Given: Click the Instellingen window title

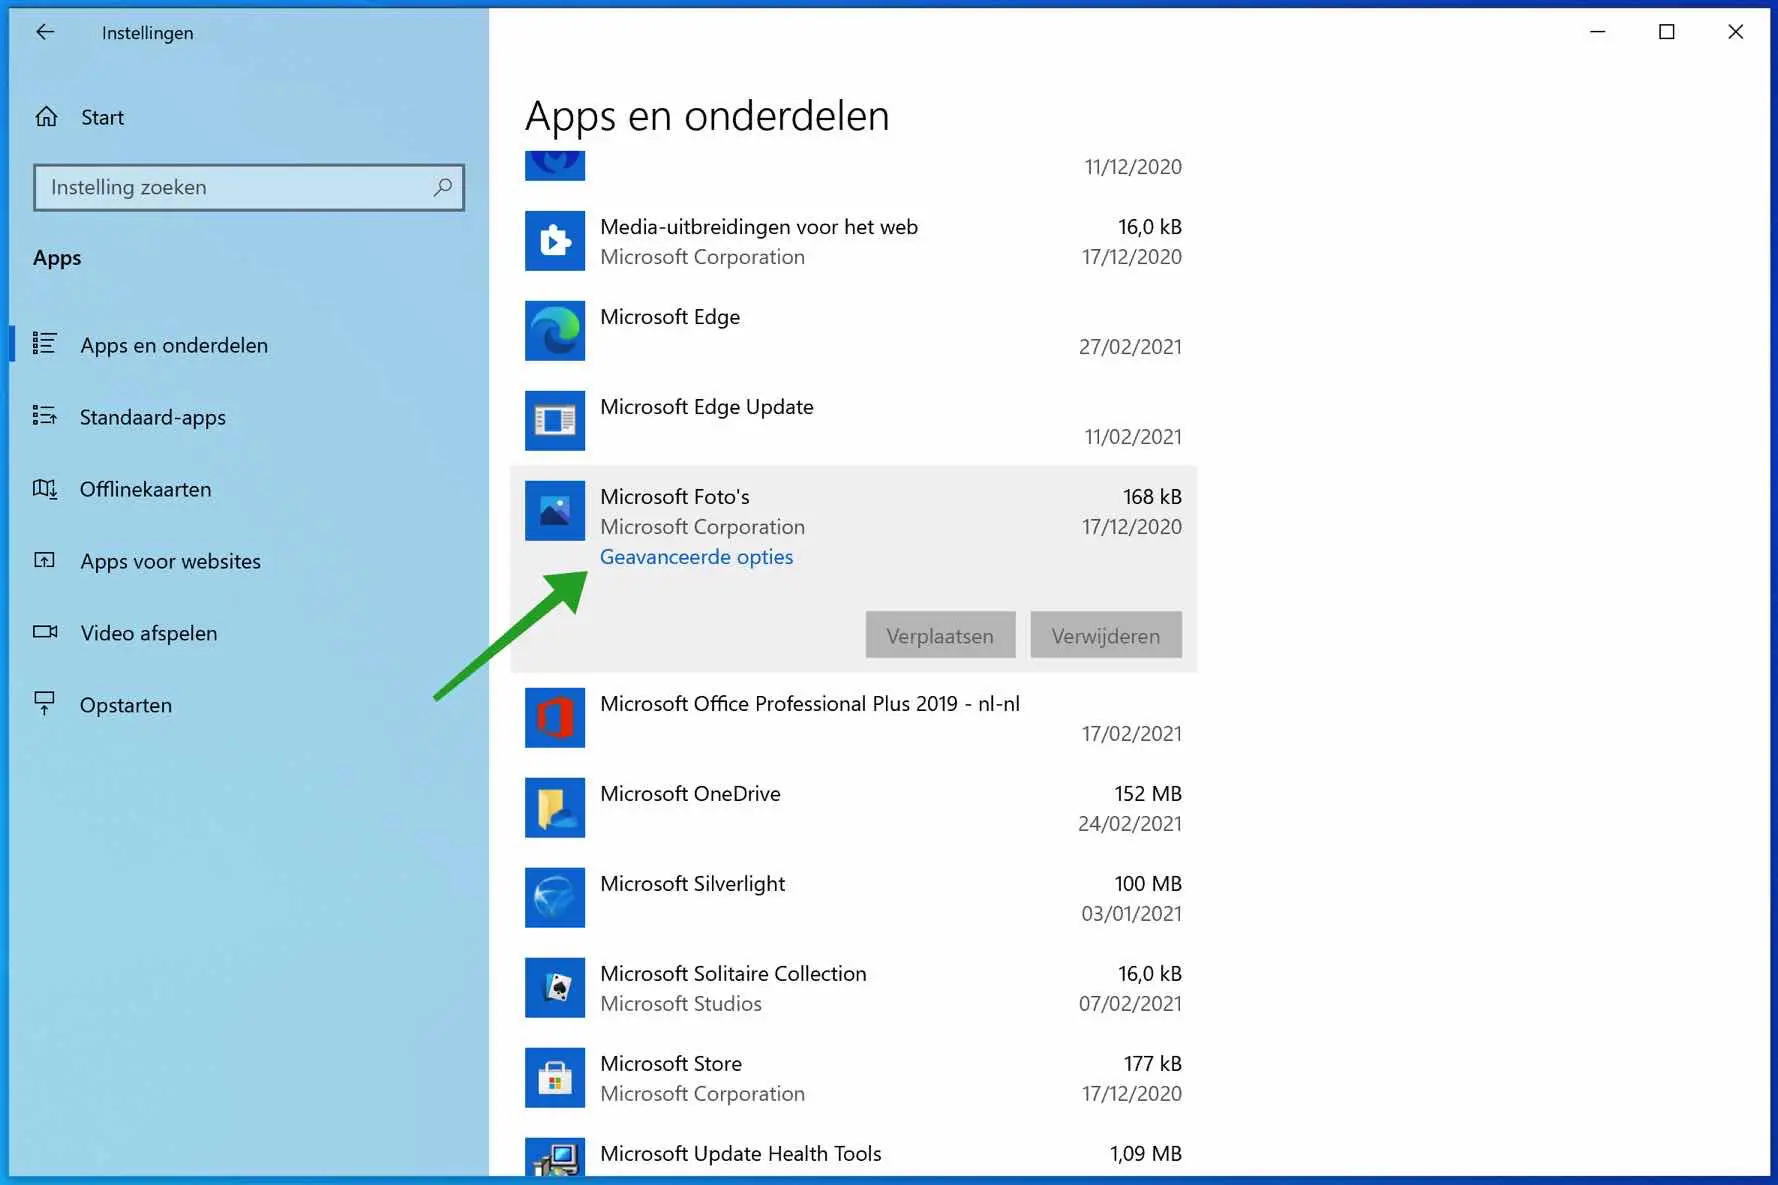Looking at the screenshot, I should (148, 33).
